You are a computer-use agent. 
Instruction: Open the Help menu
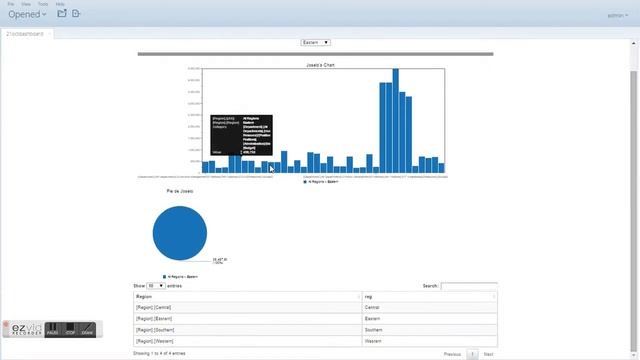[60, 4]
